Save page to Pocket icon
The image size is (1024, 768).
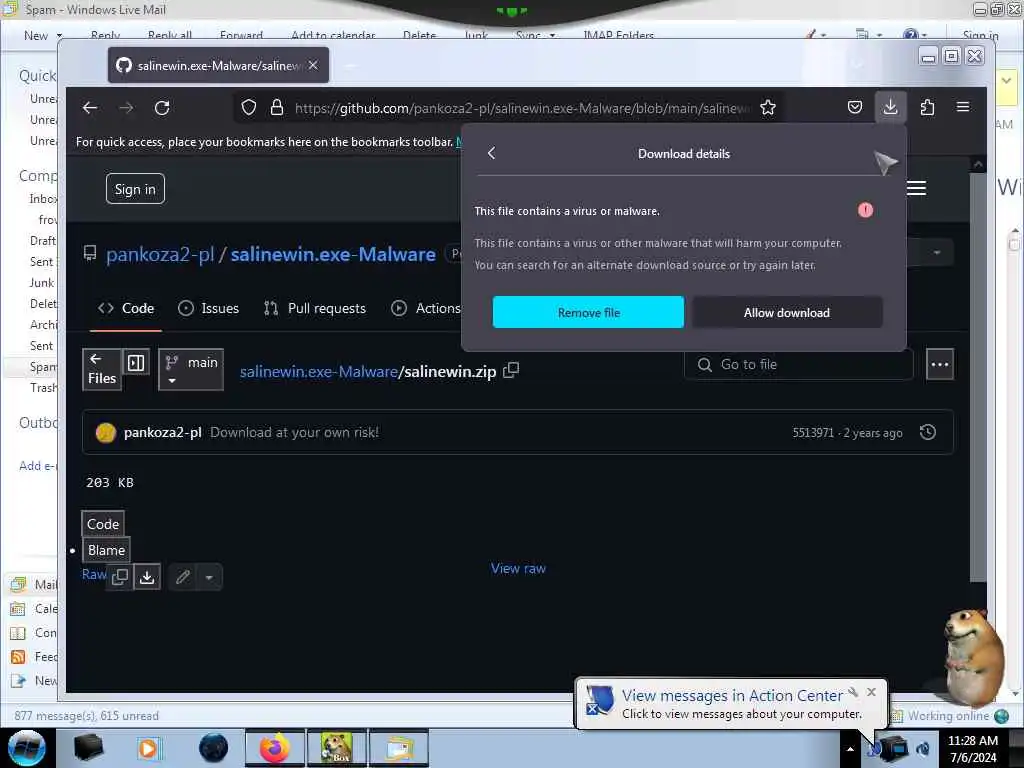tap(855, 107)
